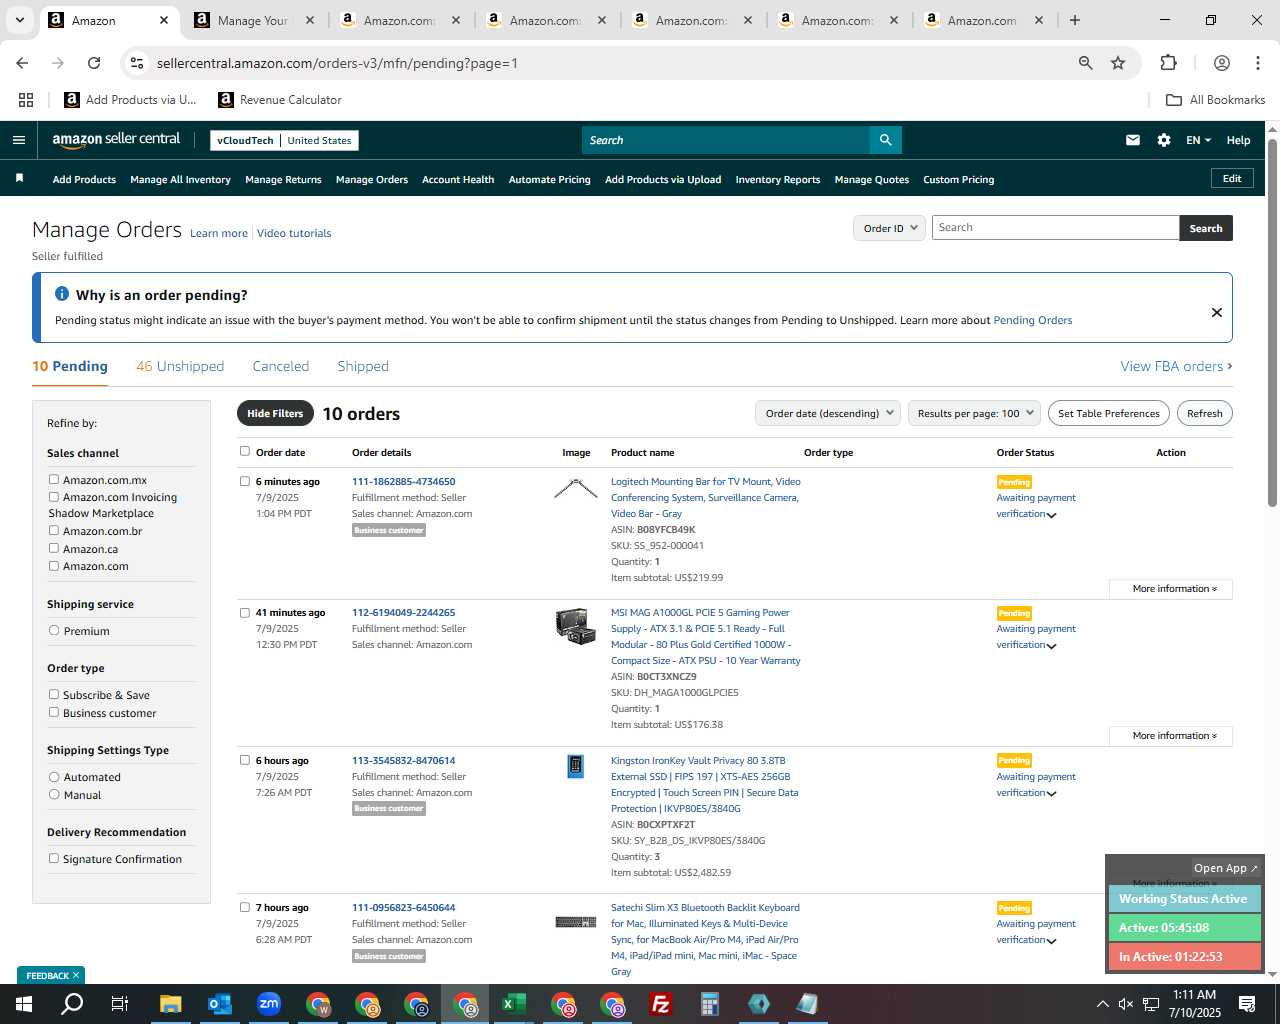Close the 'Why is an order pending' banner
Image resolution: width=1280 pixels, height=1024 pixels.
coord(1217,312)
